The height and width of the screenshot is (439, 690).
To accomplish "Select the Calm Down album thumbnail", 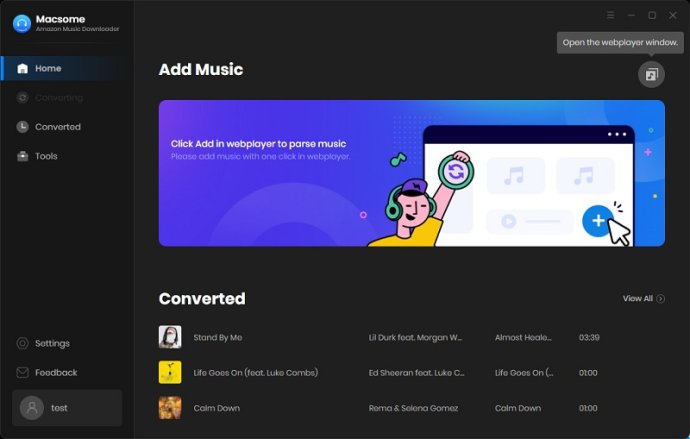I will click(x=170, y=408).
